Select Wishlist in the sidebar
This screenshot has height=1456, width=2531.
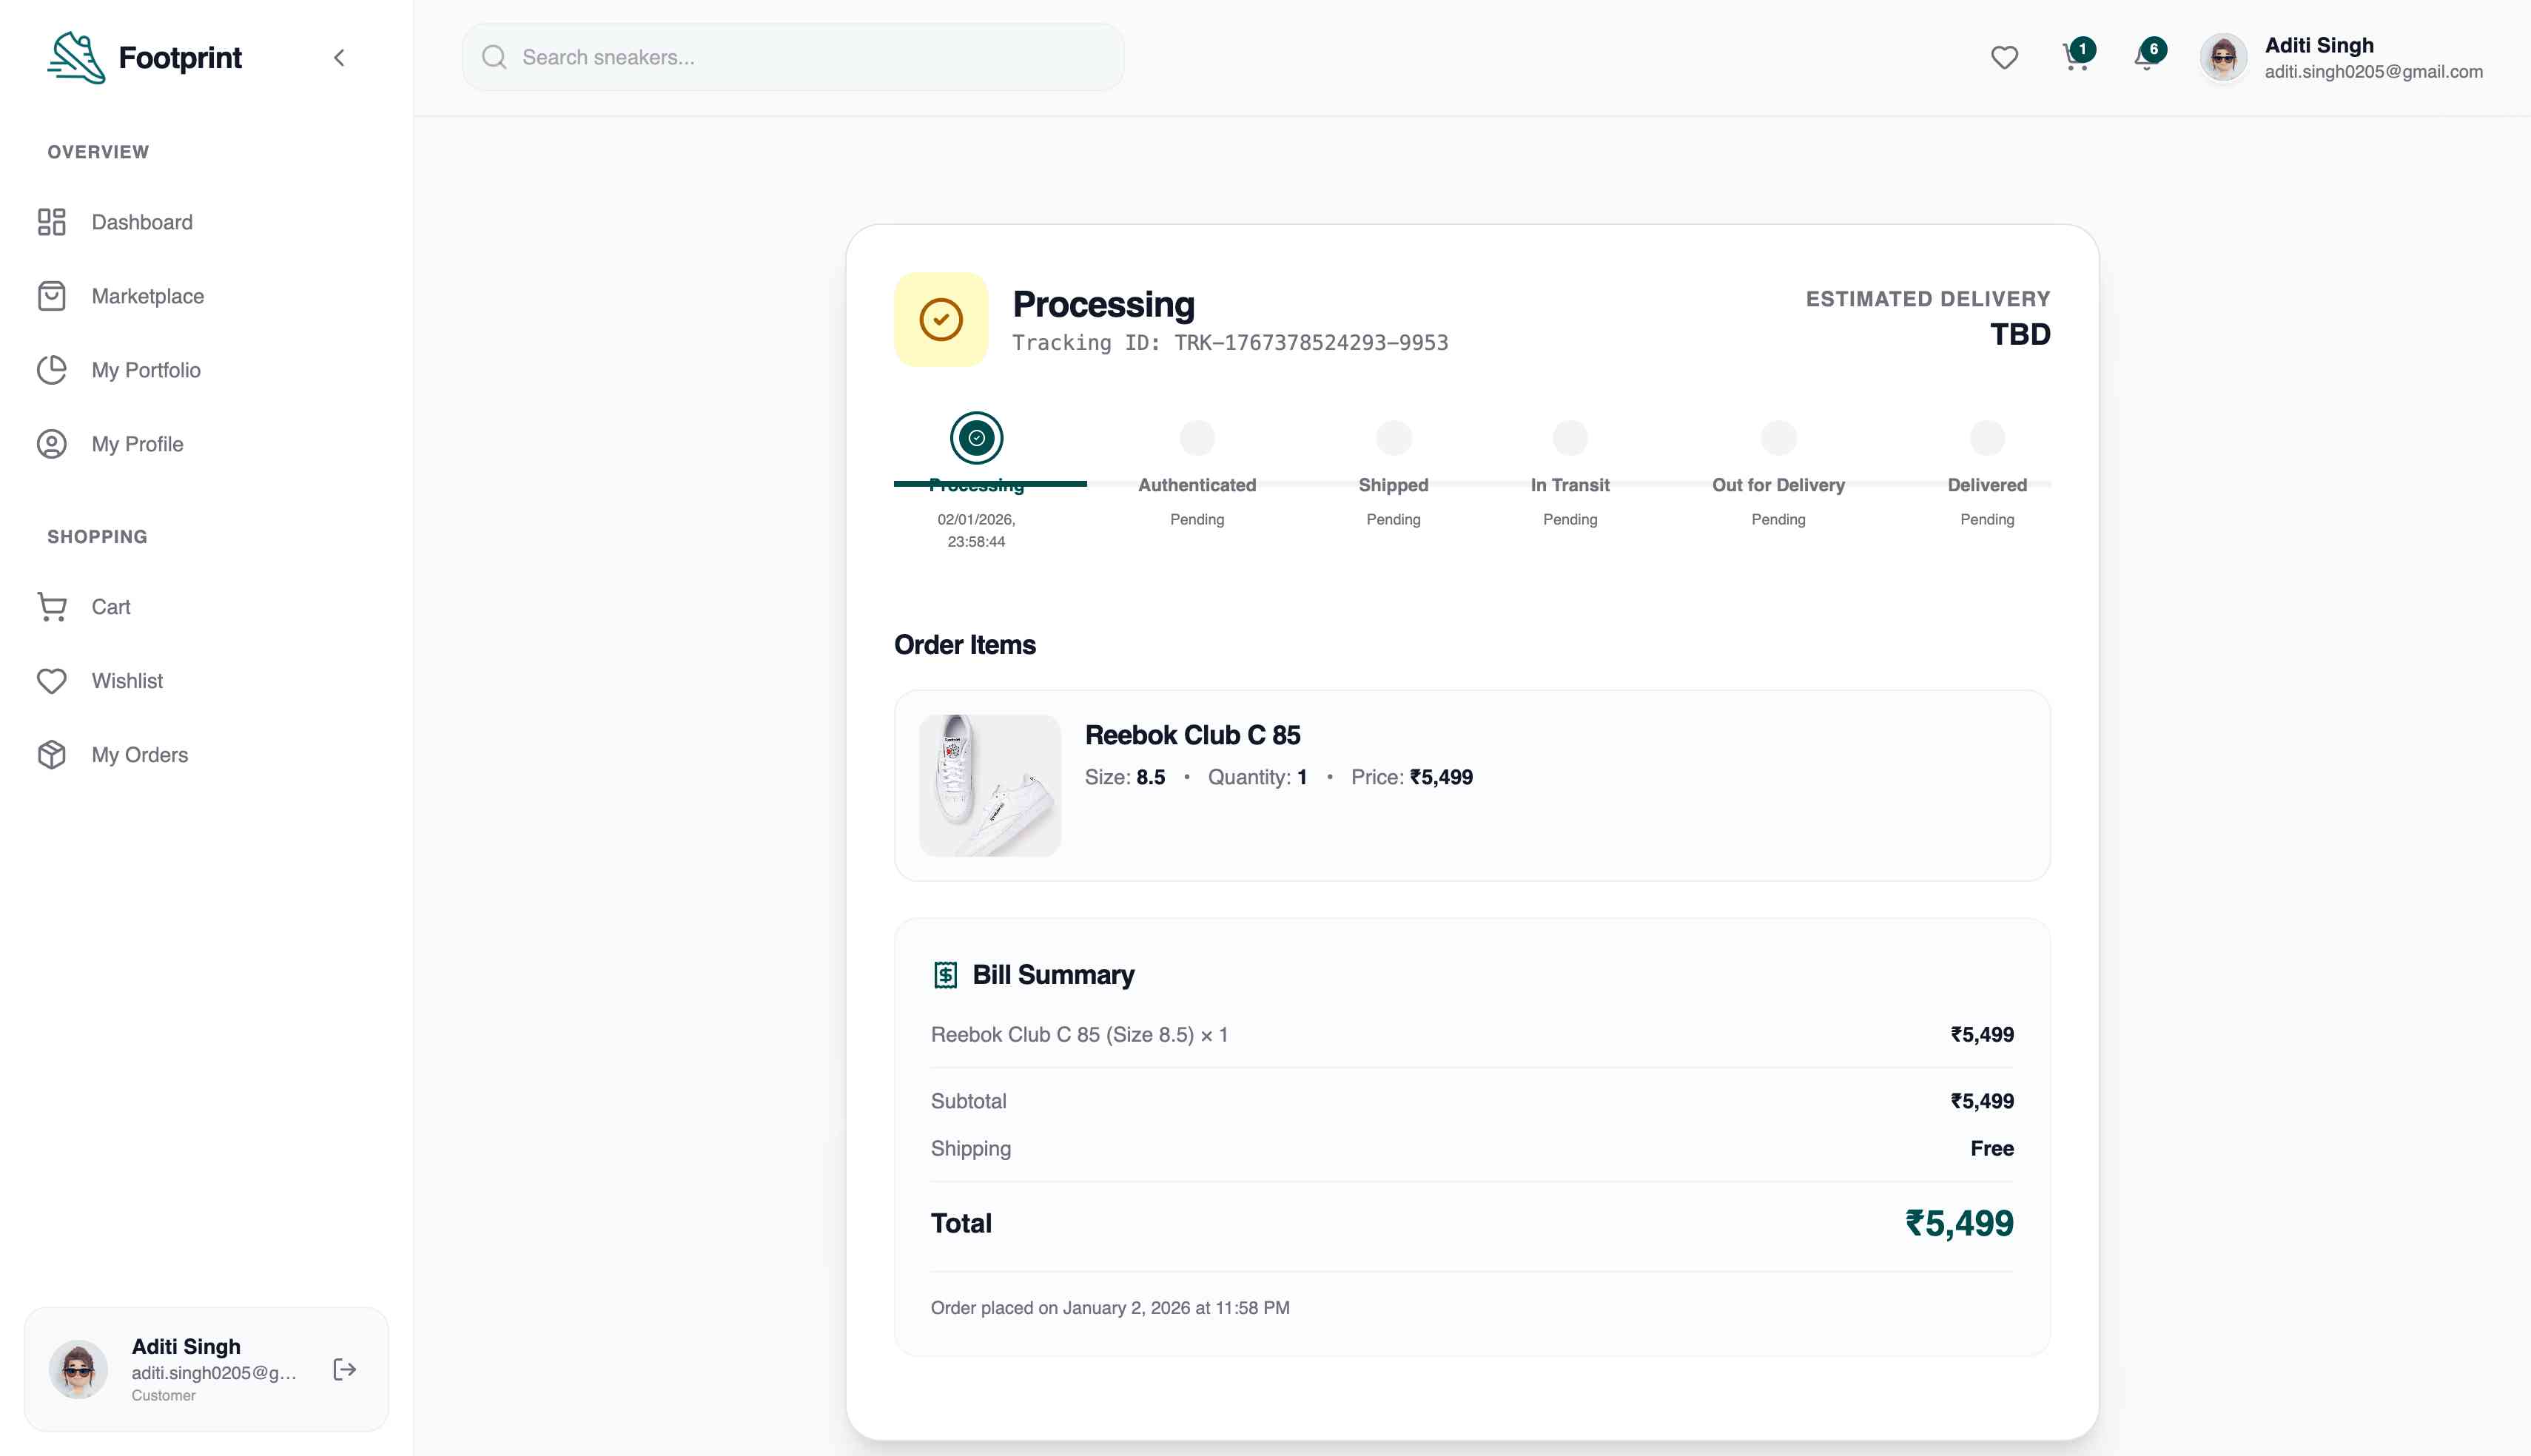pyautogui.click(x=127, y=681)
